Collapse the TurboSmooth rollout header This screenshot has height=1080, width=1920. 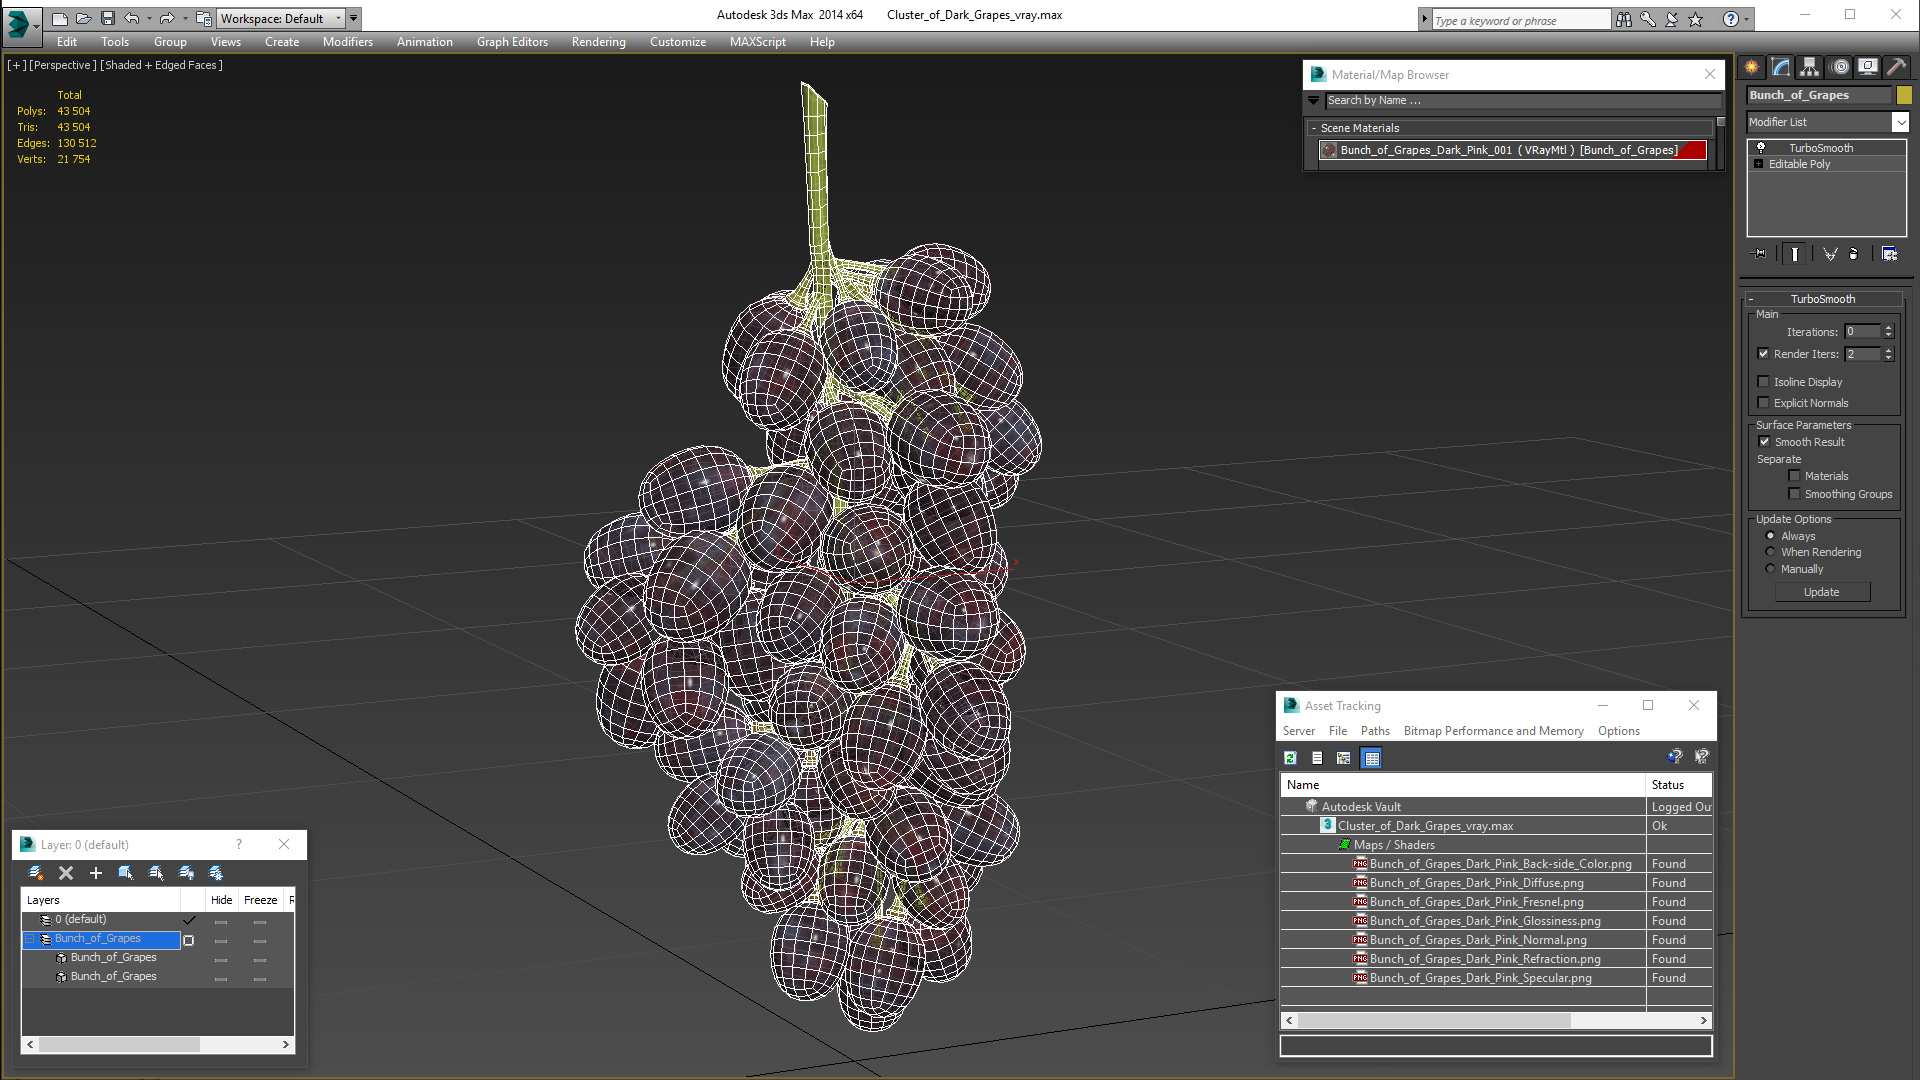pyautogui.click(x=1822, y=299)
